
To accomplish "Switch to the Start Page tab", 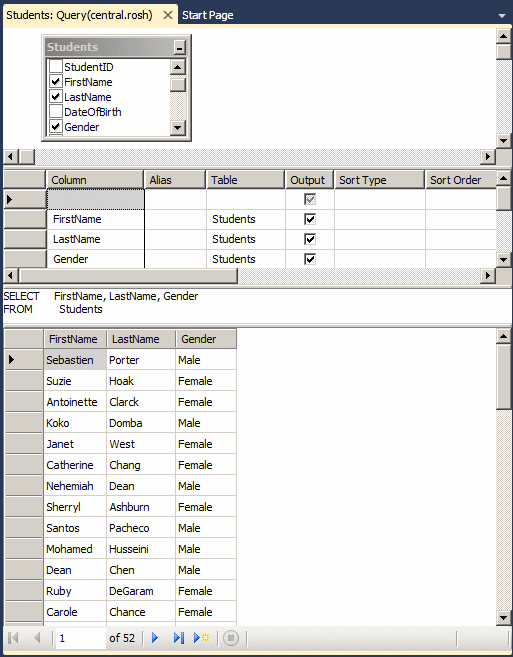I will pyautogui.click(x=207, y=16).
